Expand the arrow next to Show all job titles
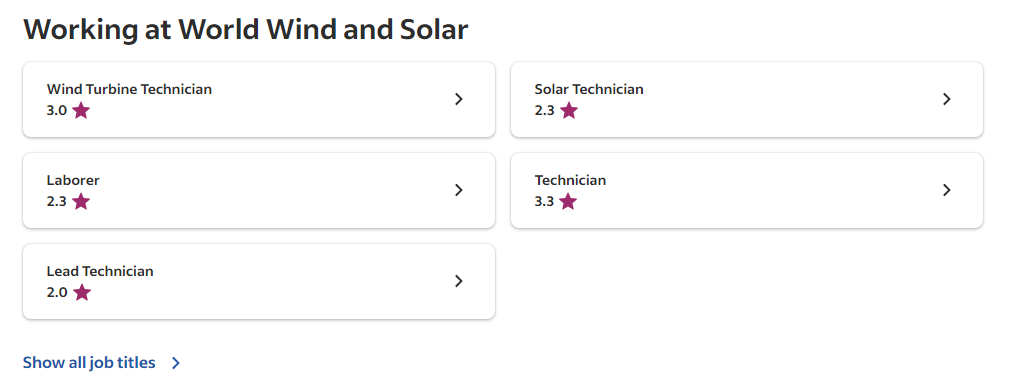 click(176, 363)
